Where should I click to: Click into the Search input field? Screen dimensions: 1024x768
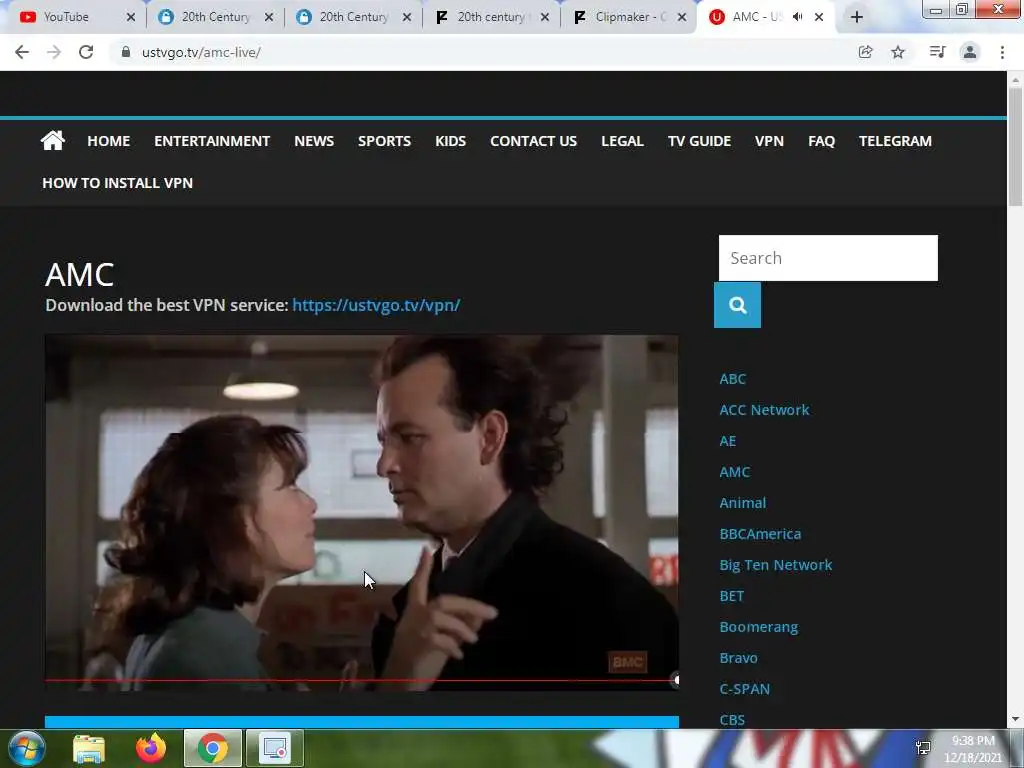point(828,258)
